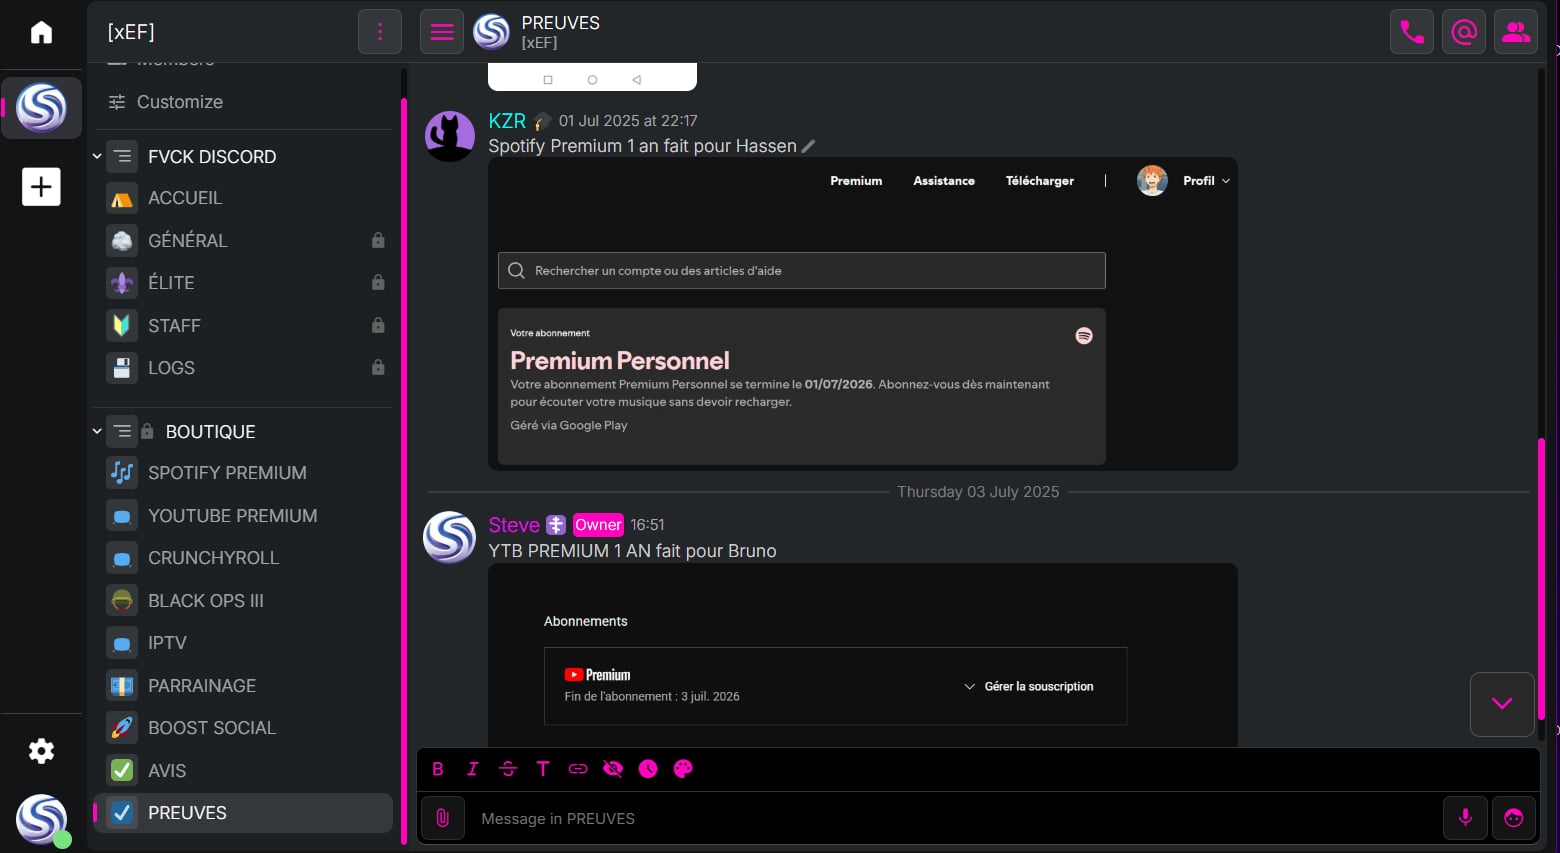Open the PARRAINAGE channel

(x=243, y=686)
